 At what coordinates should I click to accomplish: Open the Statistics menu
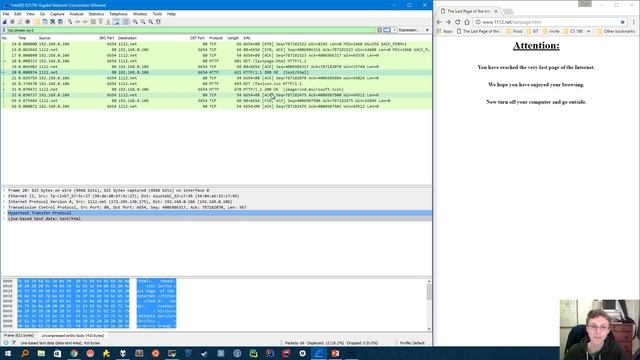point(96,14)
